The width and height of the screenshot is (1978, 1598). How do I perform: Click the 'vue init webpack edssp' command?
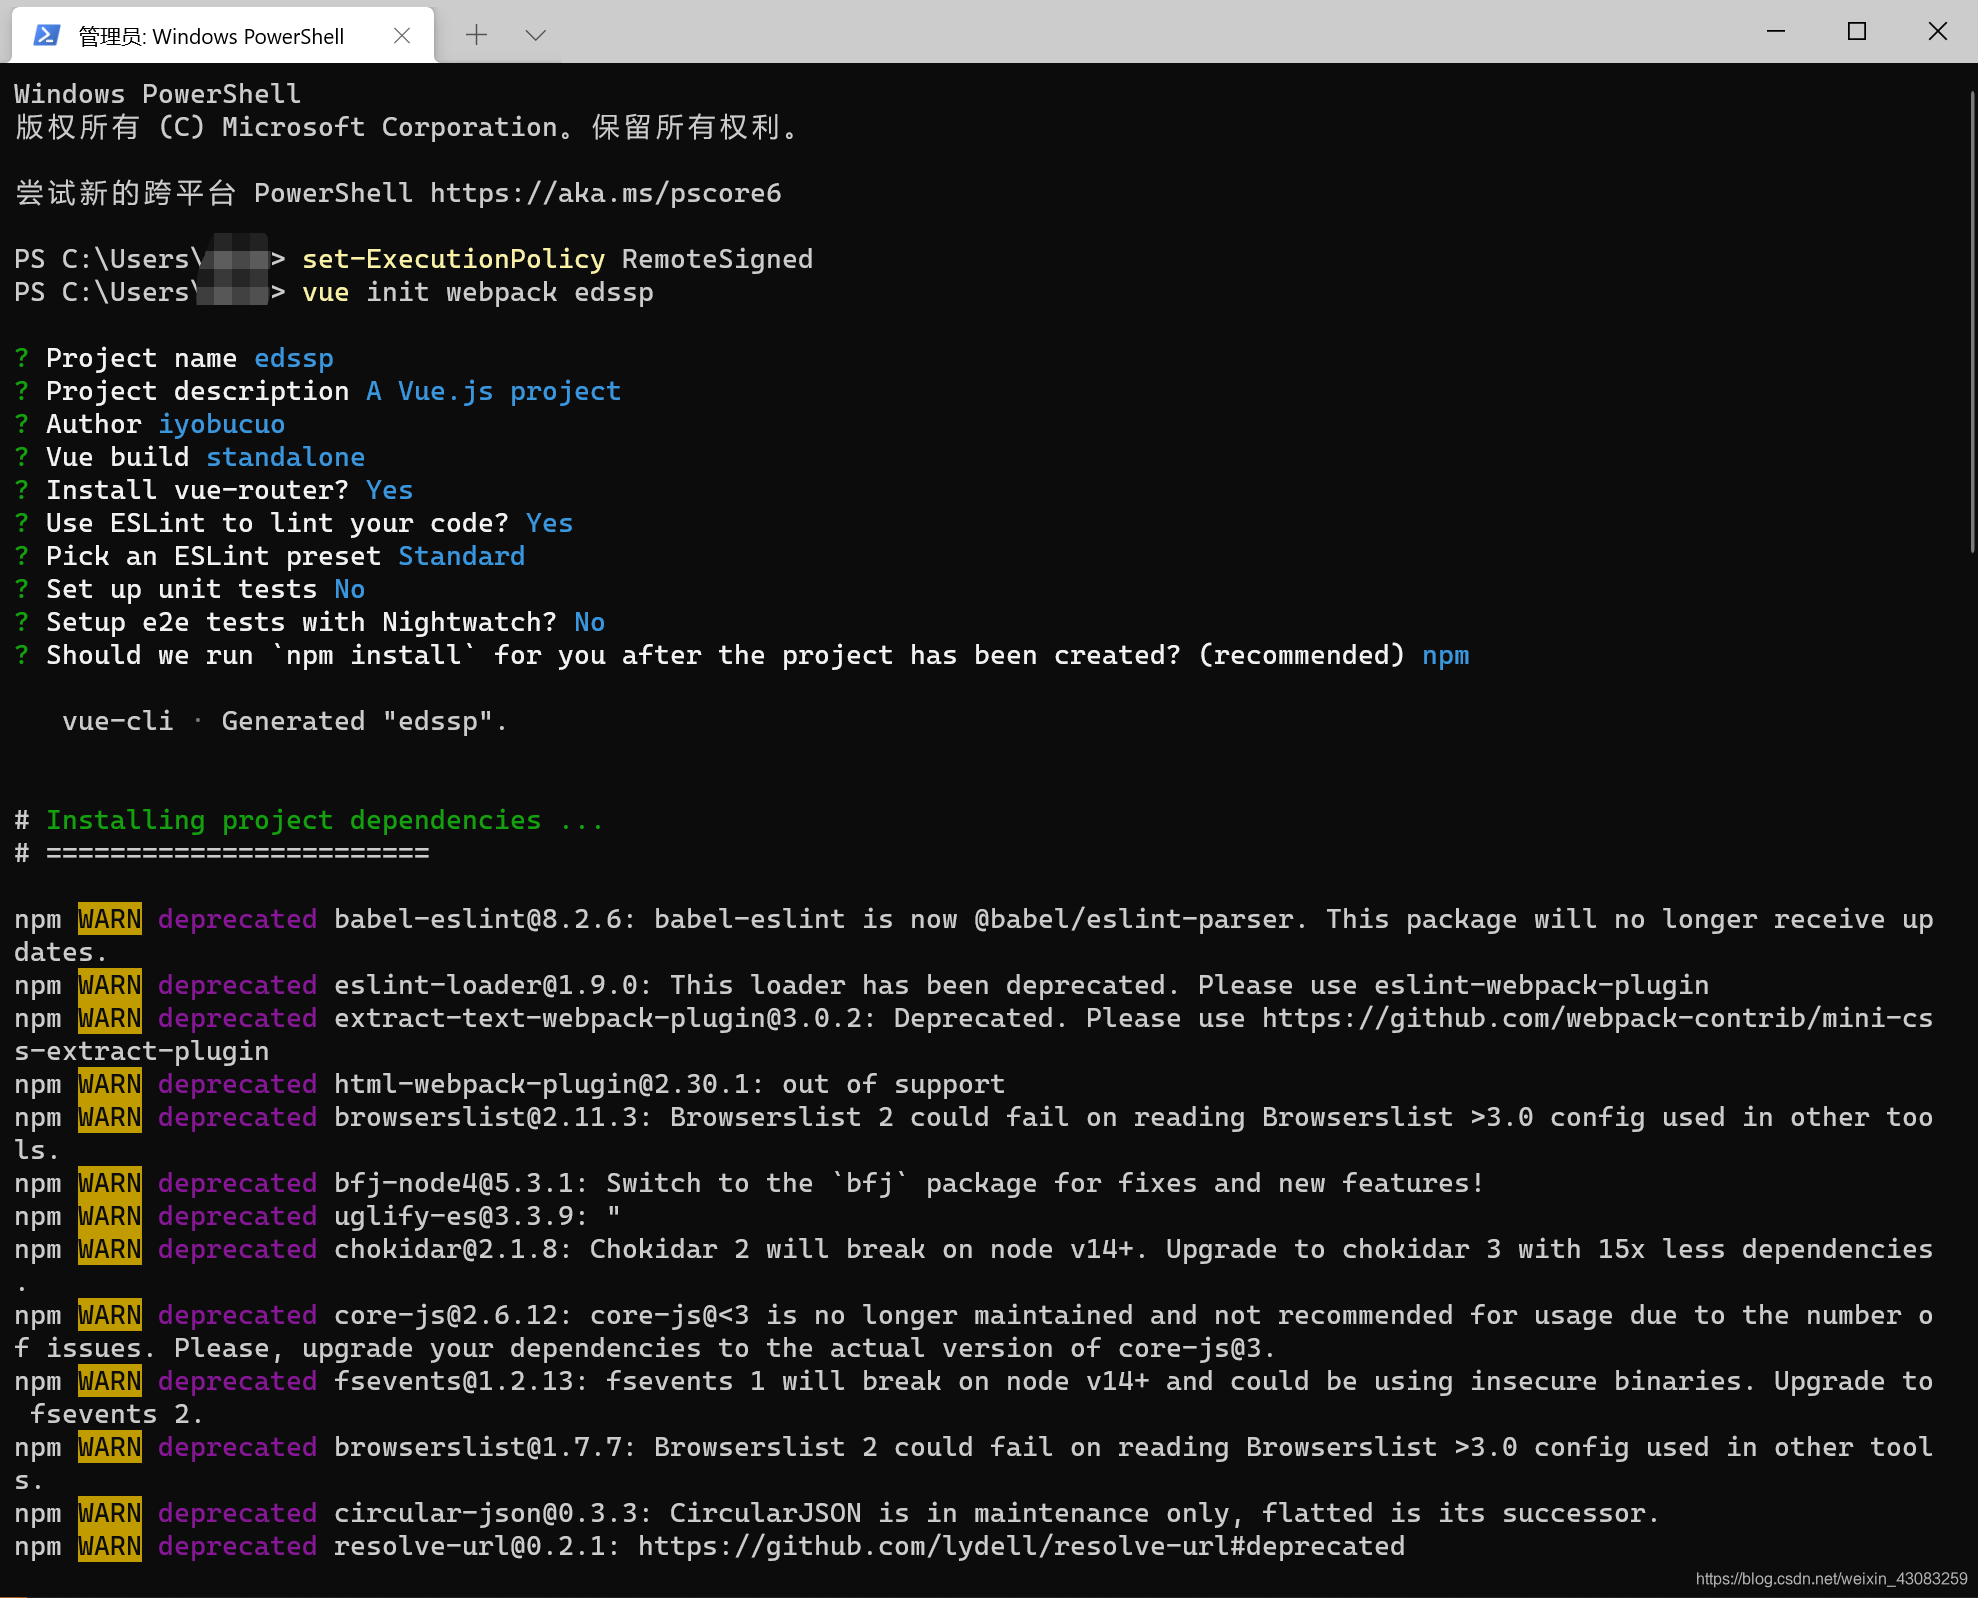(x=478, y=292)
